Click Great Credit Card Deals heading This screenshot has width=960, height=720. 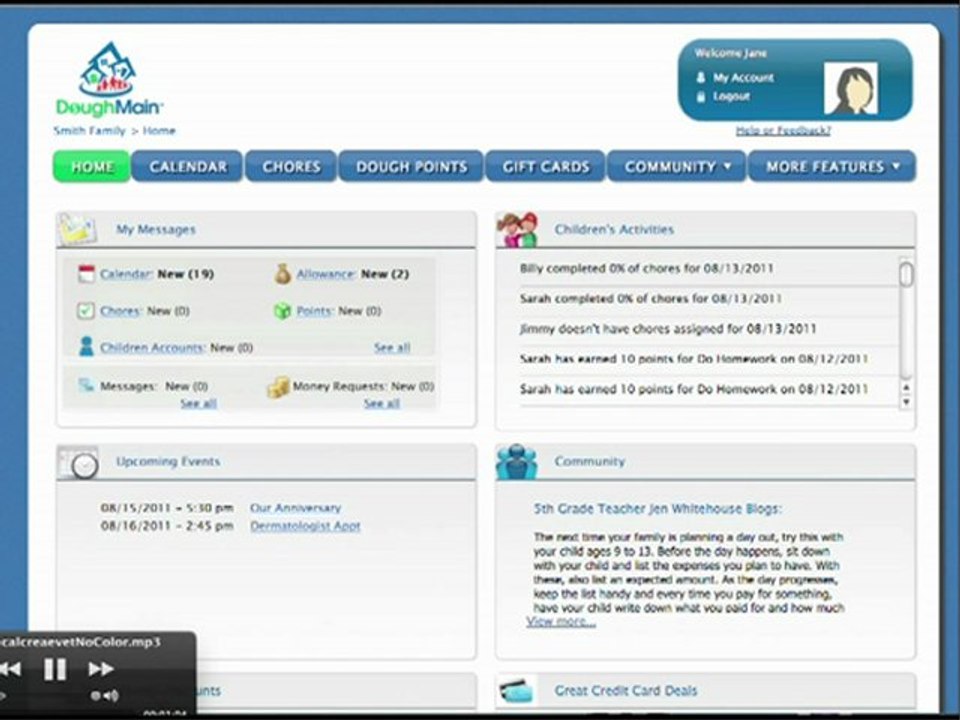(x=626, y=691)
